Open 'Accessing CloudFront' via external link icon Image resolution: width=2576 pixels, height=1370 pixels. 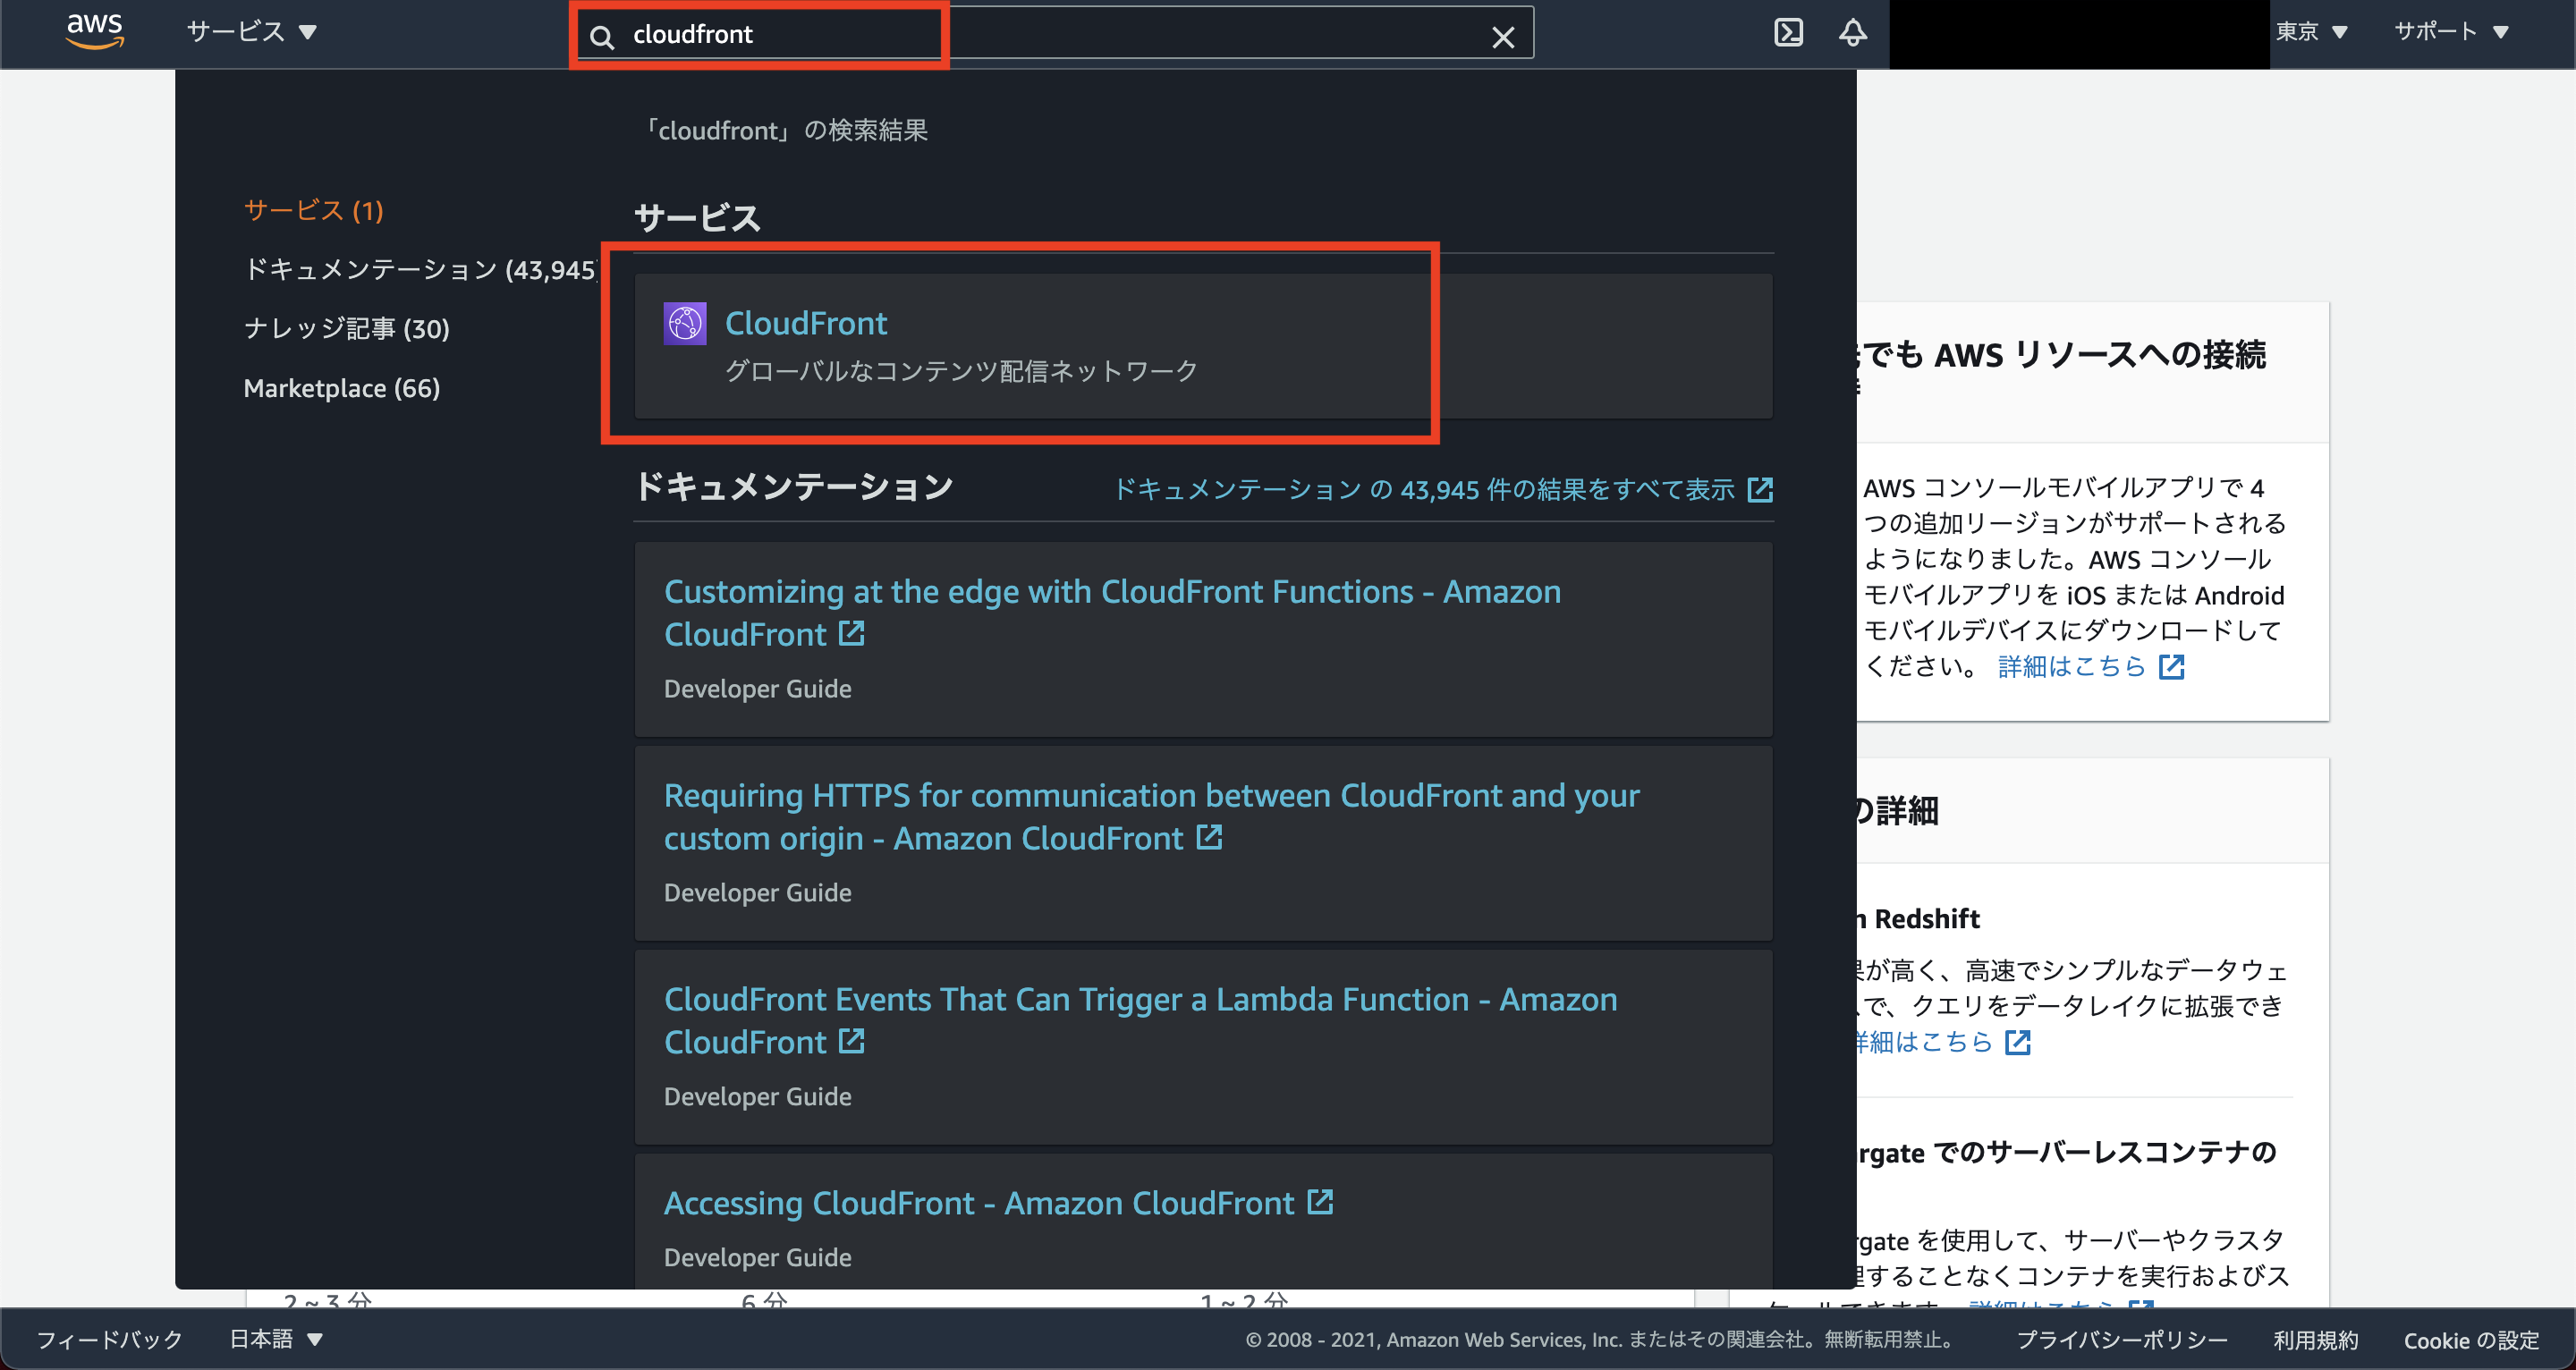(1320, 1202)
